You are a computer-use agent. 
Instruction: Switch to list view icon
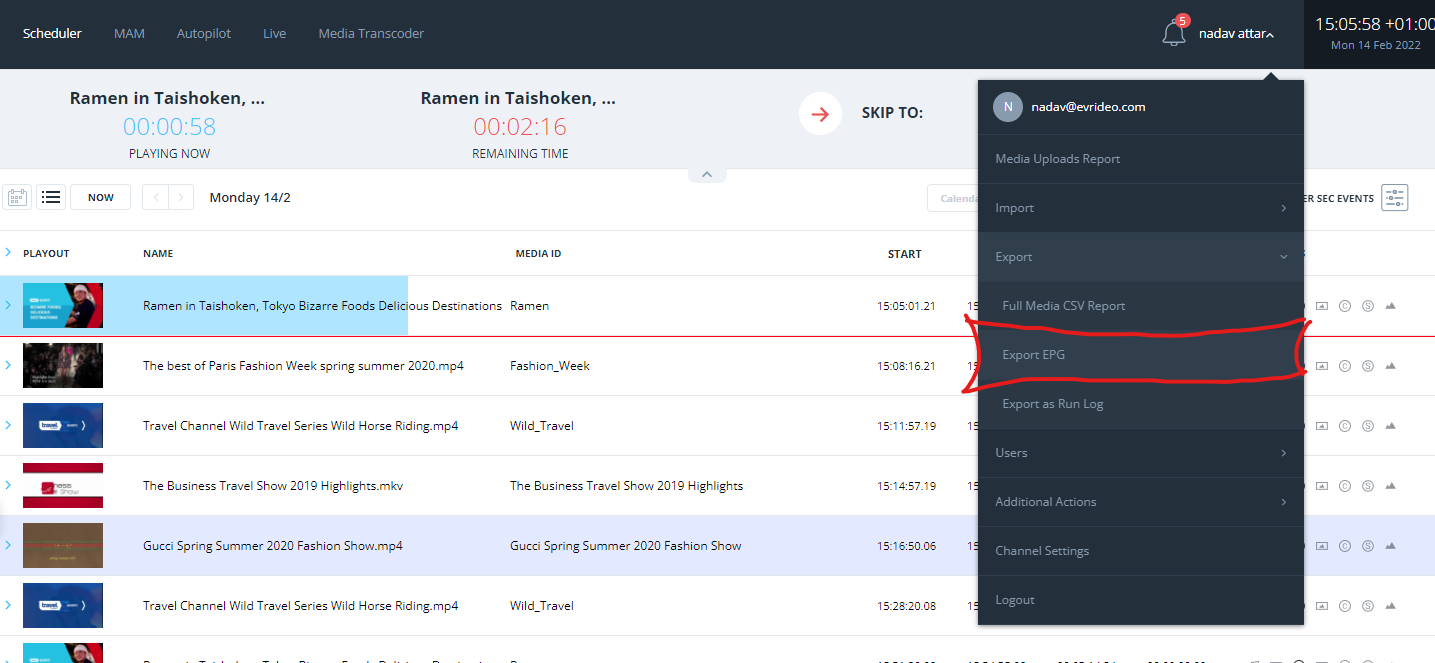51,197
